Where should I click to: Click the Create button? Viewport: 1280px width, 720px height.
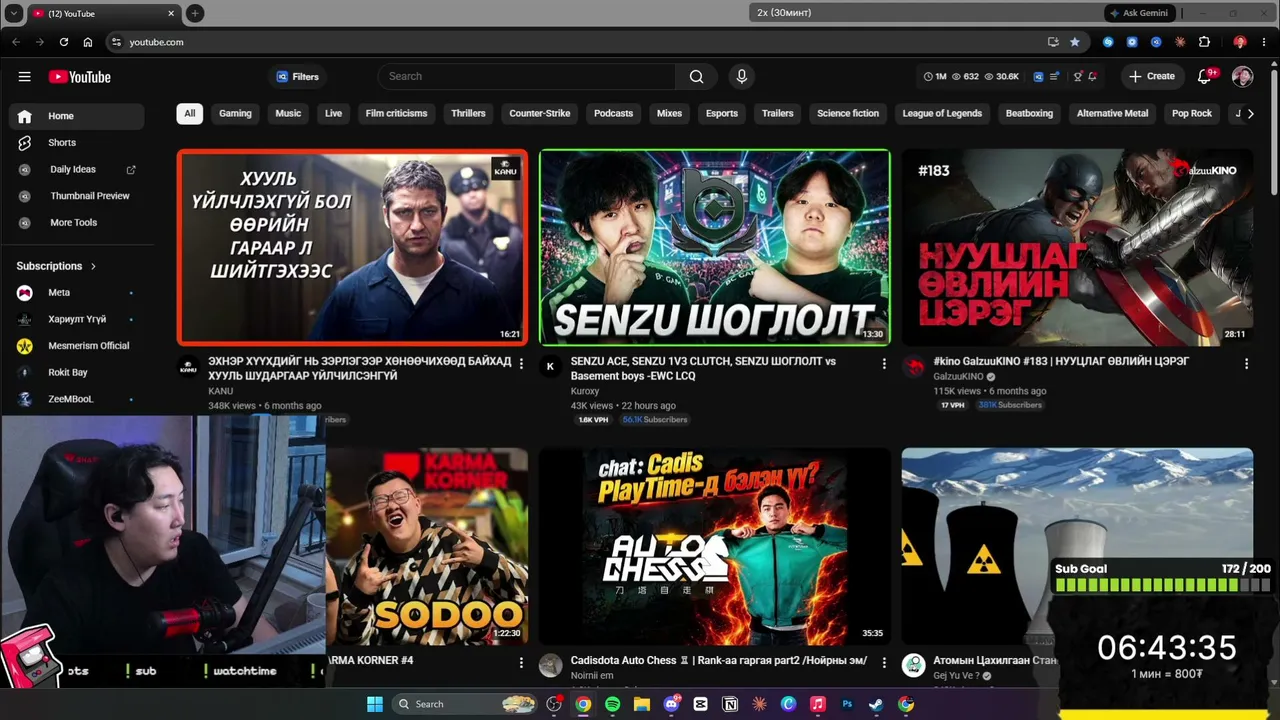[1152, 77]
